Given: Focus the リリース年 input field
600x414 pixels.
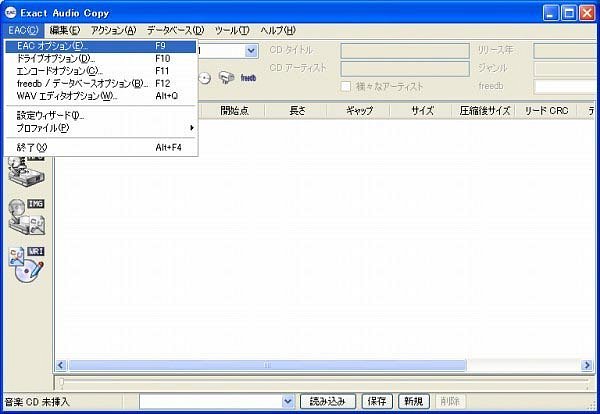Looking at the screenshot, I should pos(566,51).
